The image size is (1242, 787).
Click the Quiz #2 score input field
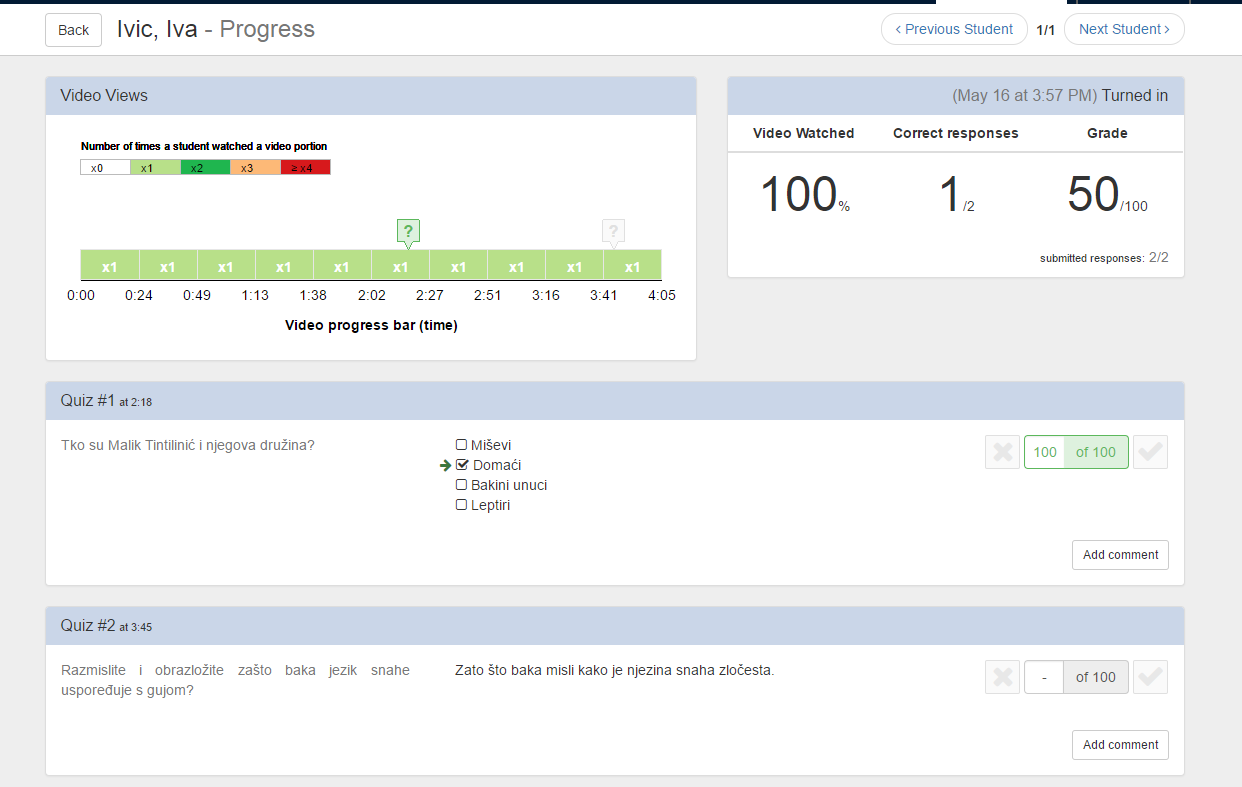tap(1044, 677)
